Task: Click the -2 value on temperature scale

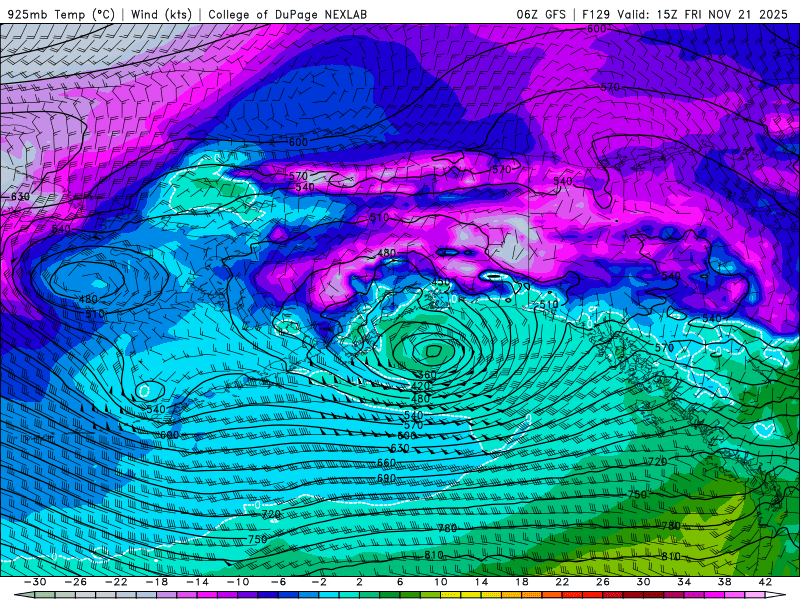Action: click(x=318, y=582)
